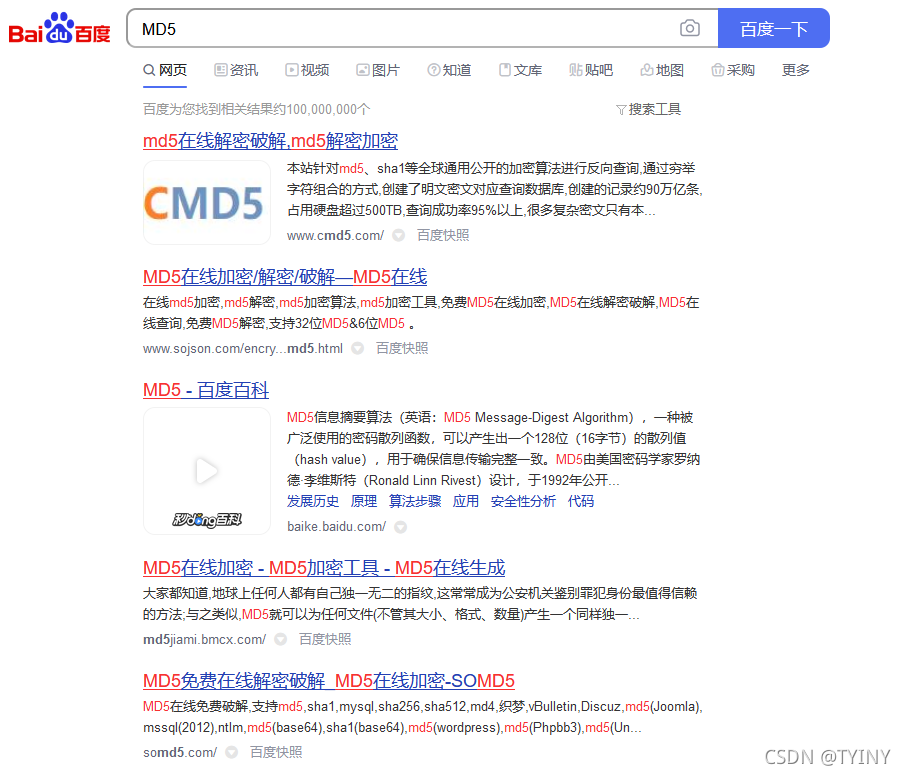Click the camera icon for image search
The width and height of the screenshot is (906, 775).
(x=689, y=28)
